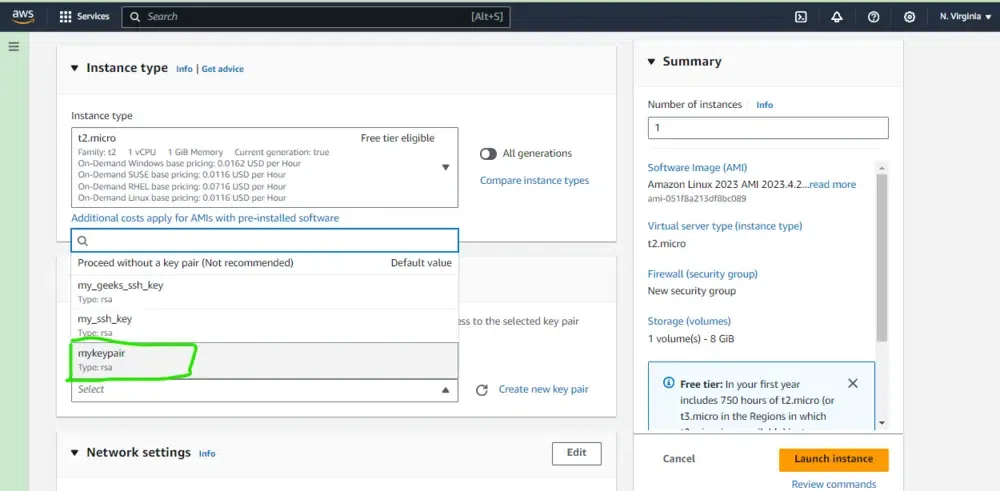Click the summary scrollbar down arrow

[x=882, y=422]
